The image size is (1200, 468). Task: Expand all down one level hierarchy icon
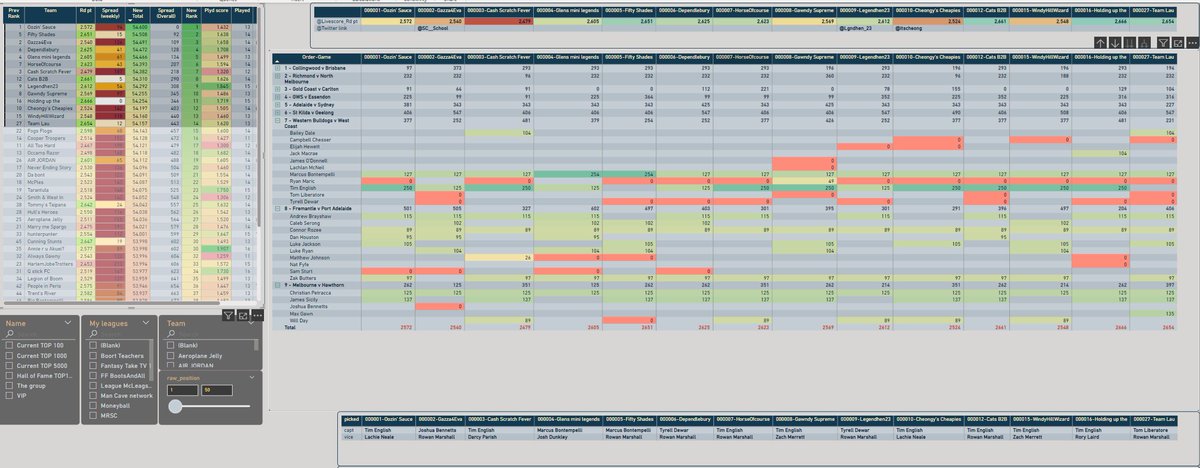(1144, 43)
